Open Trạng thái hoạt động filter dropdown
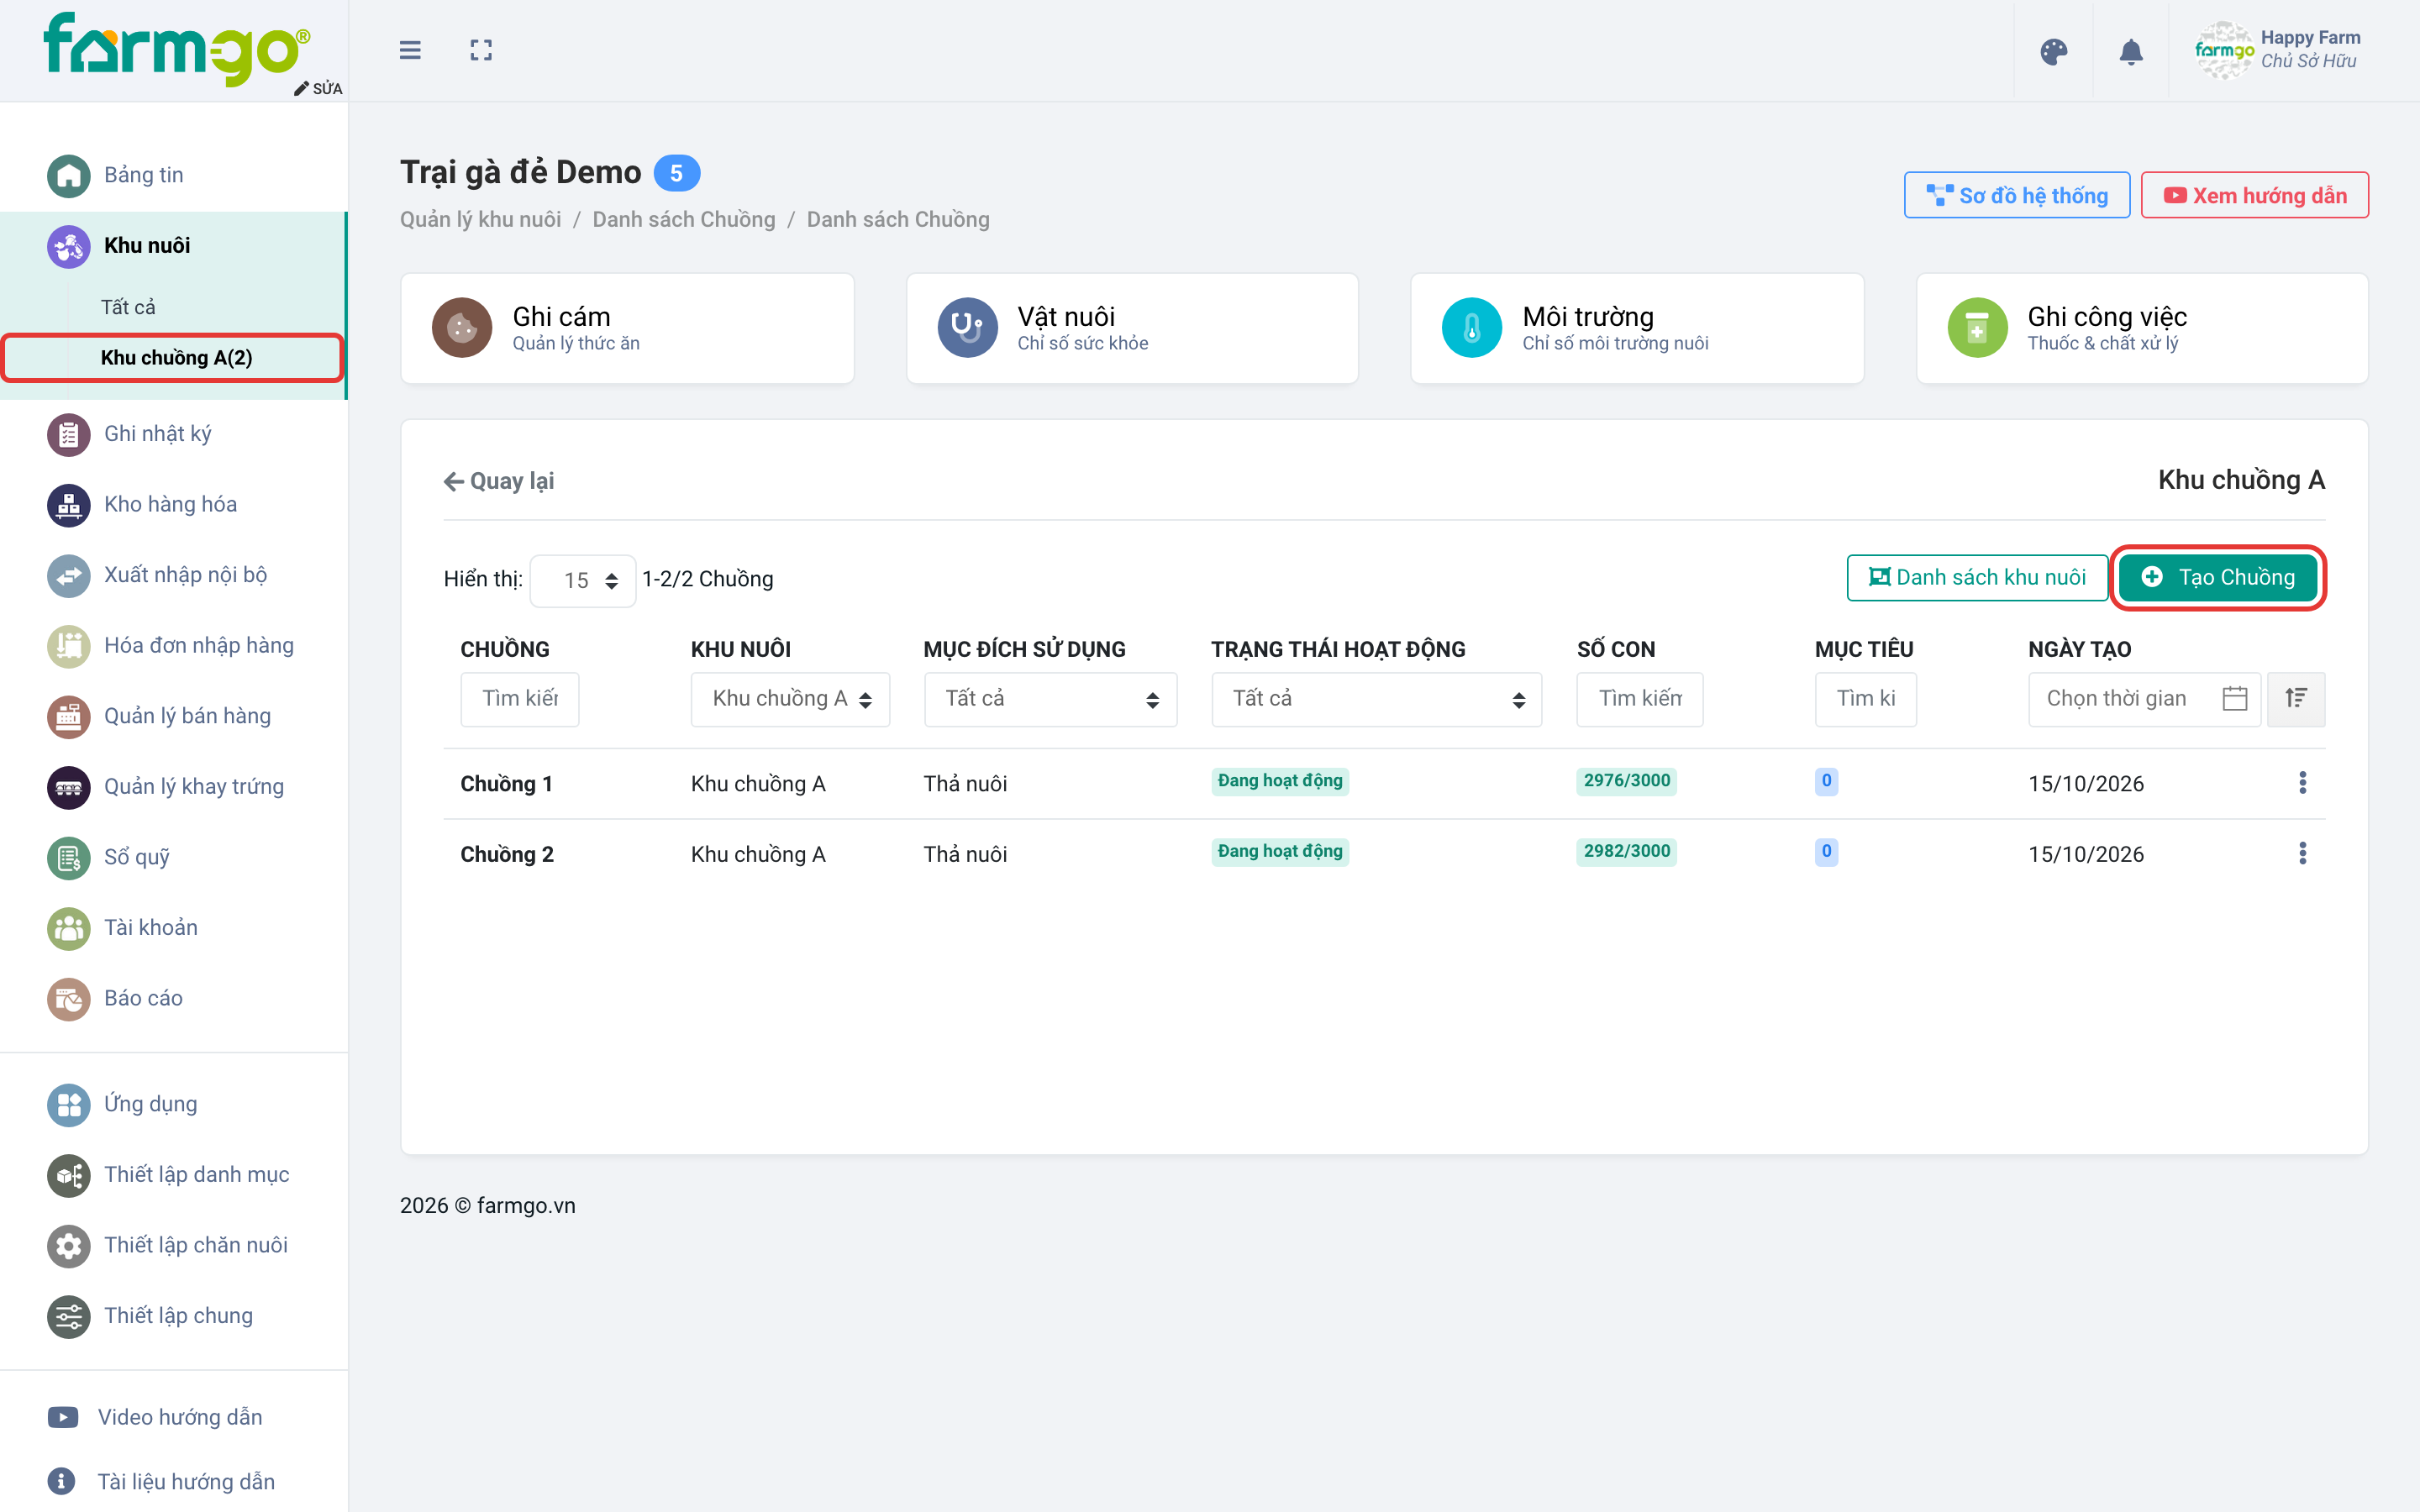The width and height of the screenshot is (2420, 1512). 1376,698
